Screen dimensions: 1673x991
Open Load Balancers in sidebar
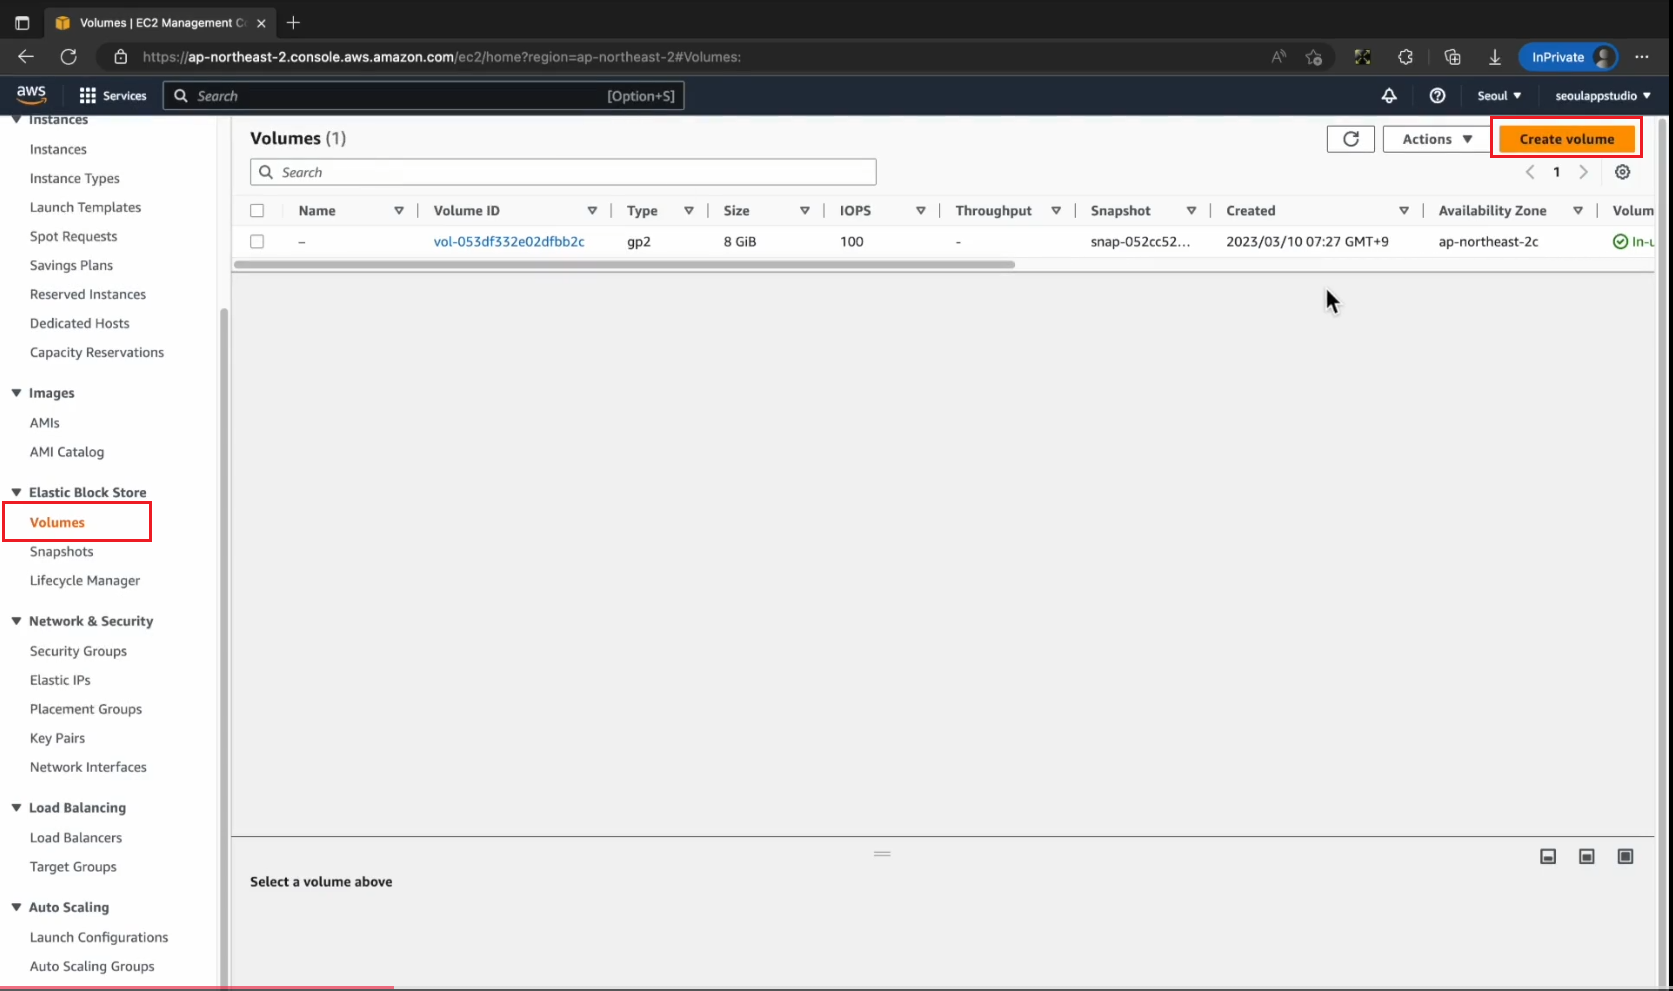tap(76, 838)
